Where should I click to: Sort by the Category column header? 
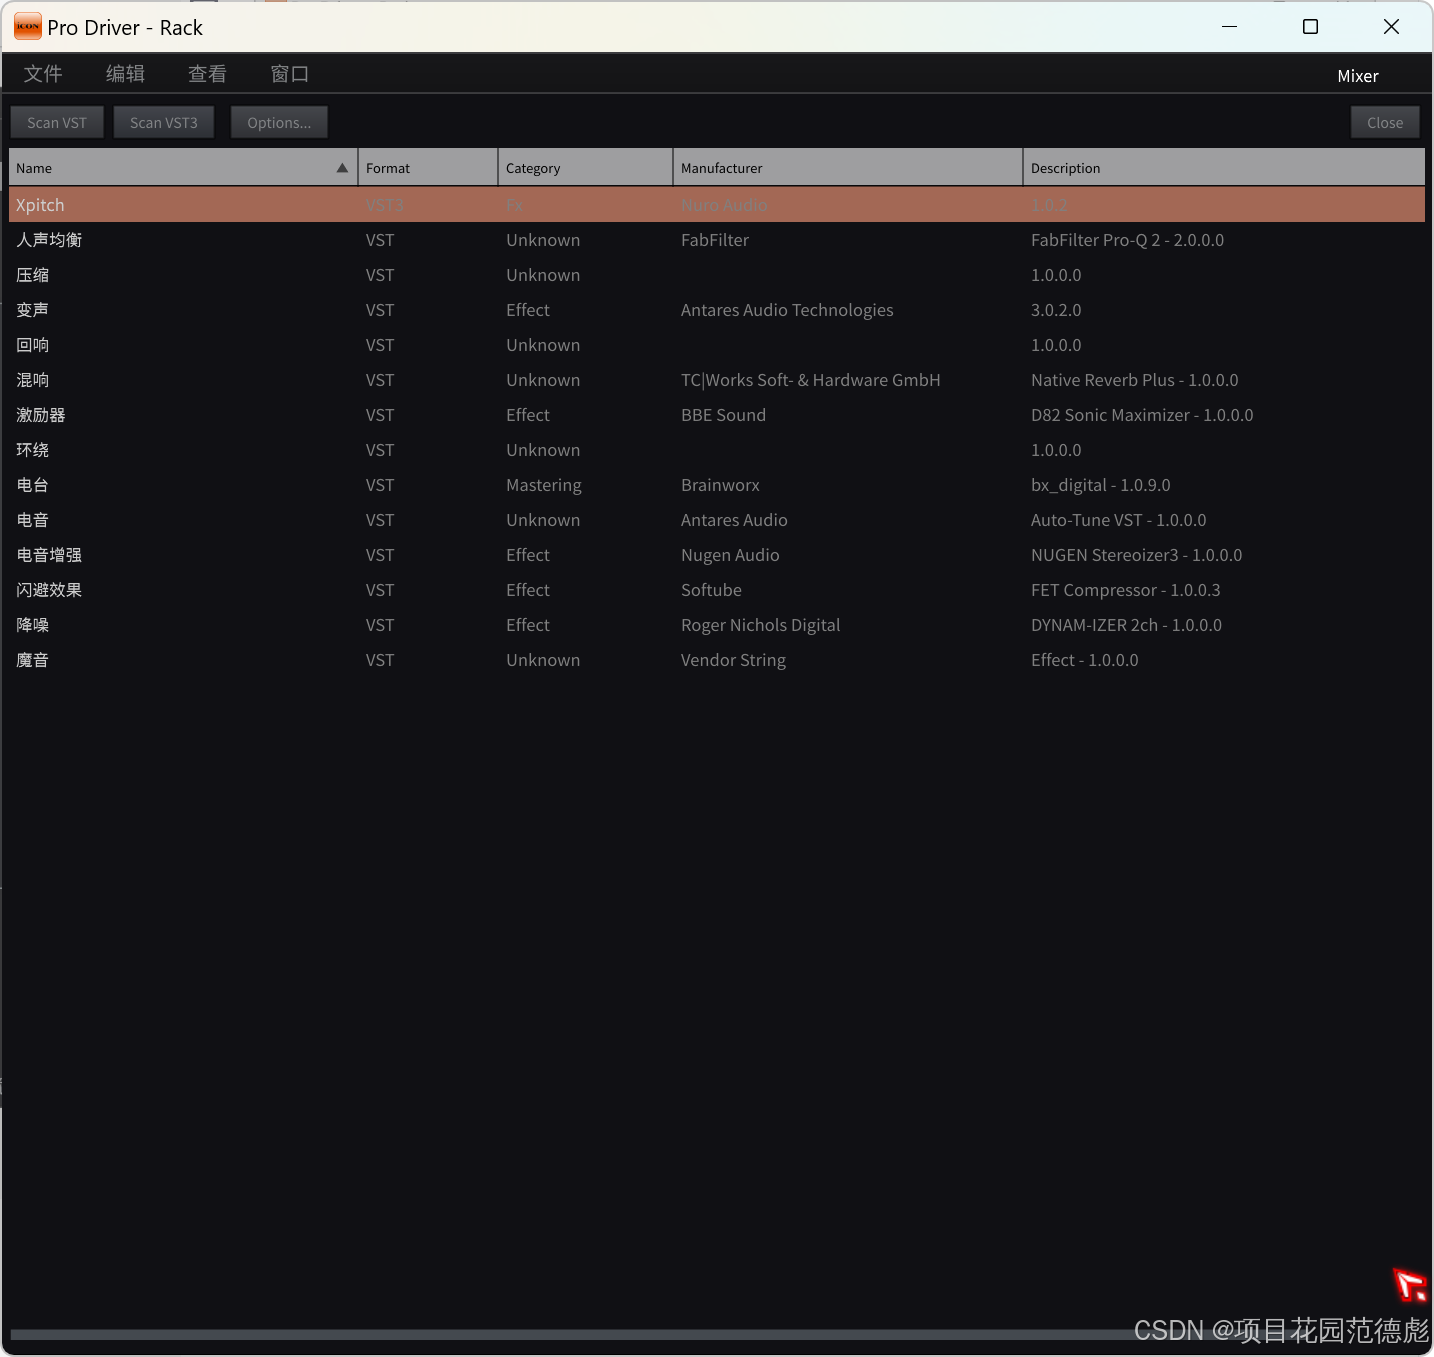585,168
